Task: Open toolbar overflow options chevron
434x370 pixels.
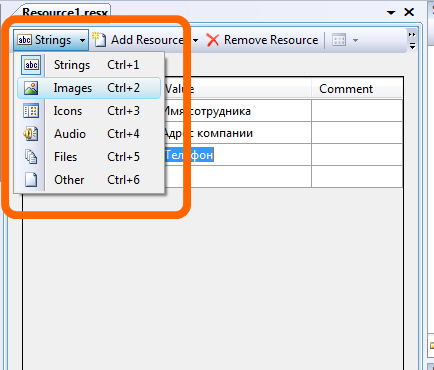Action: [x=412, y=40]
